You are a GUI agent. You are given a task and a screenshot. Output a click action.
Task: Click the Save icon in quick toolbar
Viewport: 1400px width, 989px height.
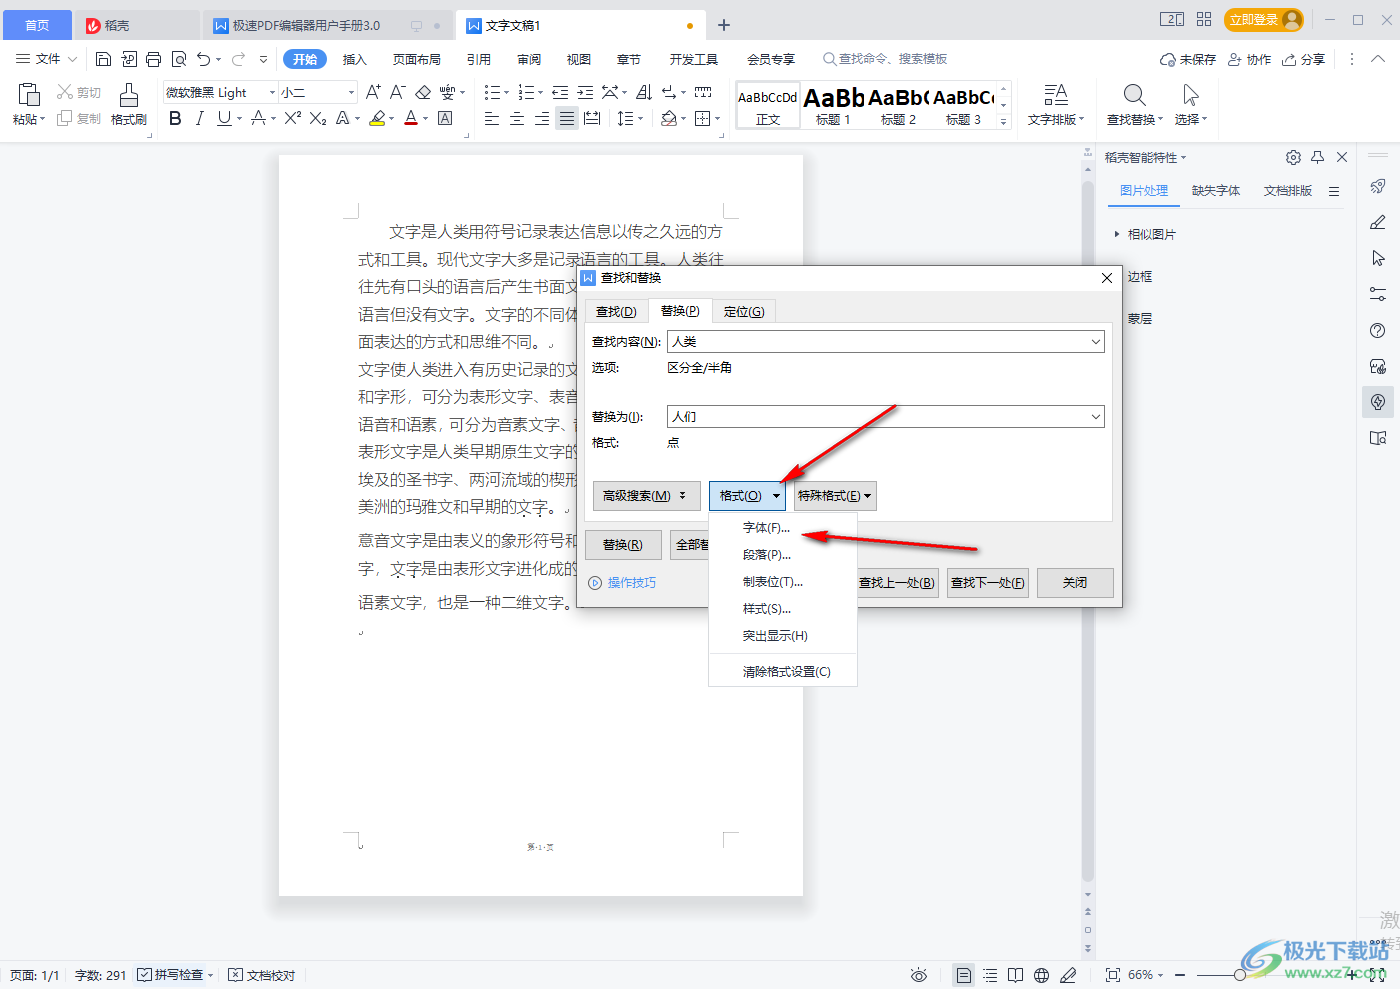pyautogui.click(x=103, y=59)
